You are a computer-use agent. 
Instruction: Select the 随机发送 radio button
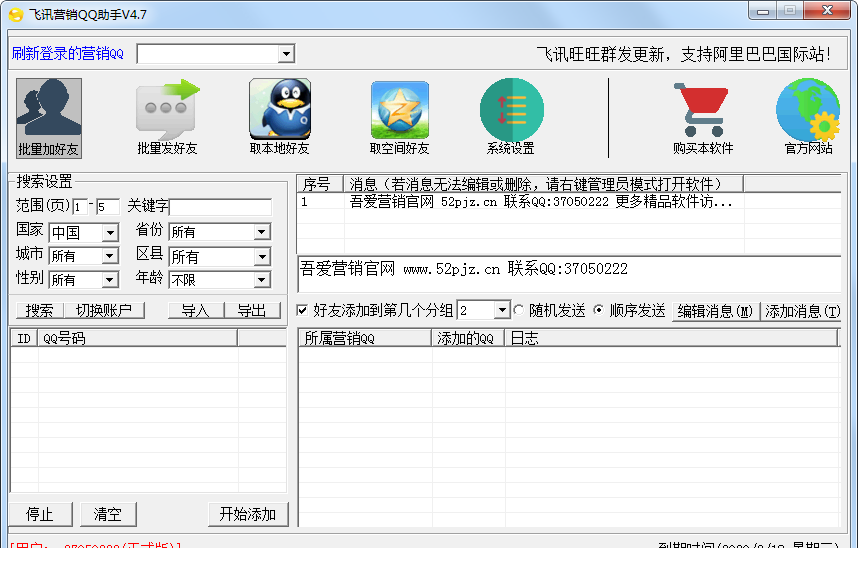click(519, 310)
